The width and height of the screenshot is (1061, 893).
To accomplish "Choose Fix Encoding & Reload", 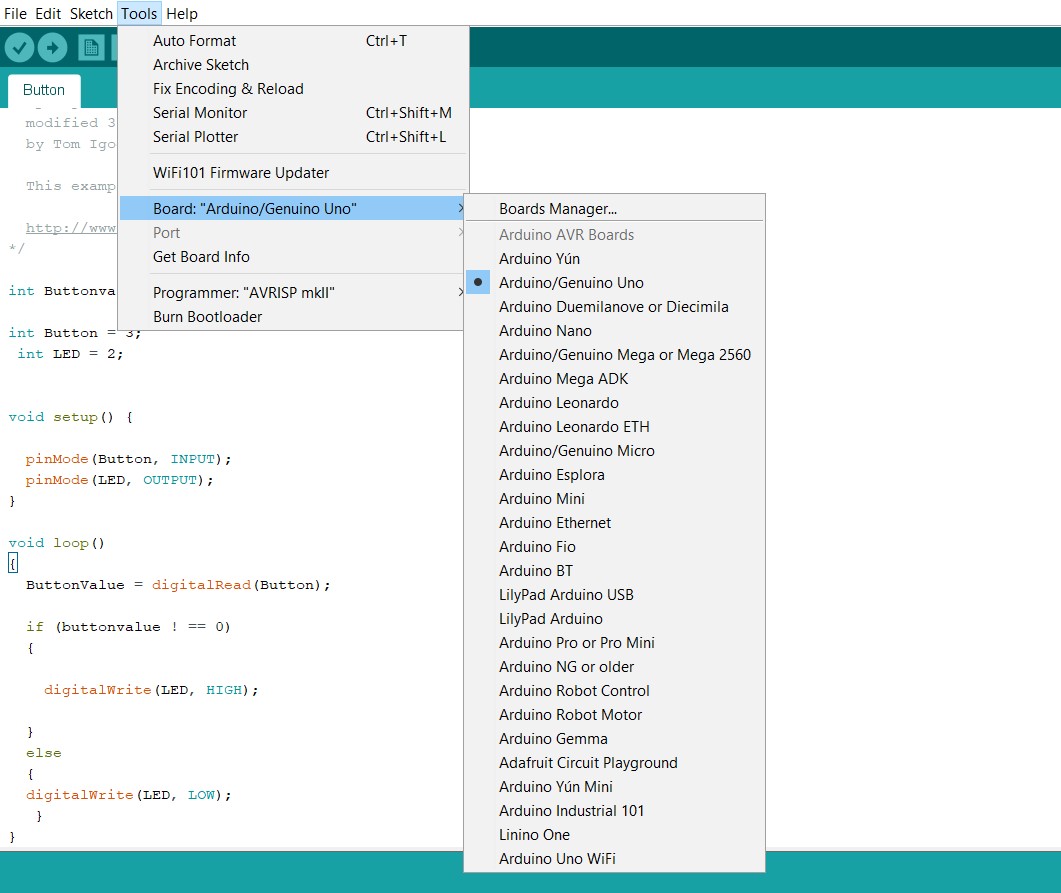I will (292, 89).
